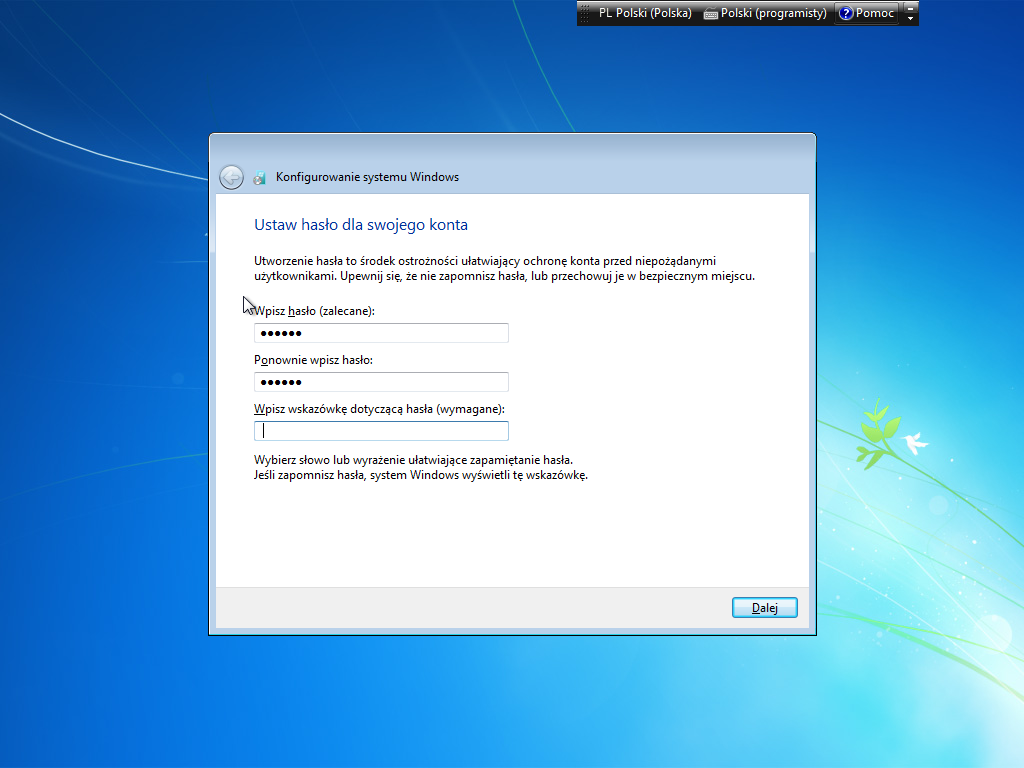This screenshot has height=768, width=1024.
Task: Click the paragraph starting 'Utworzenie hasła to środek ostrożności'
Action: point(504,268)
